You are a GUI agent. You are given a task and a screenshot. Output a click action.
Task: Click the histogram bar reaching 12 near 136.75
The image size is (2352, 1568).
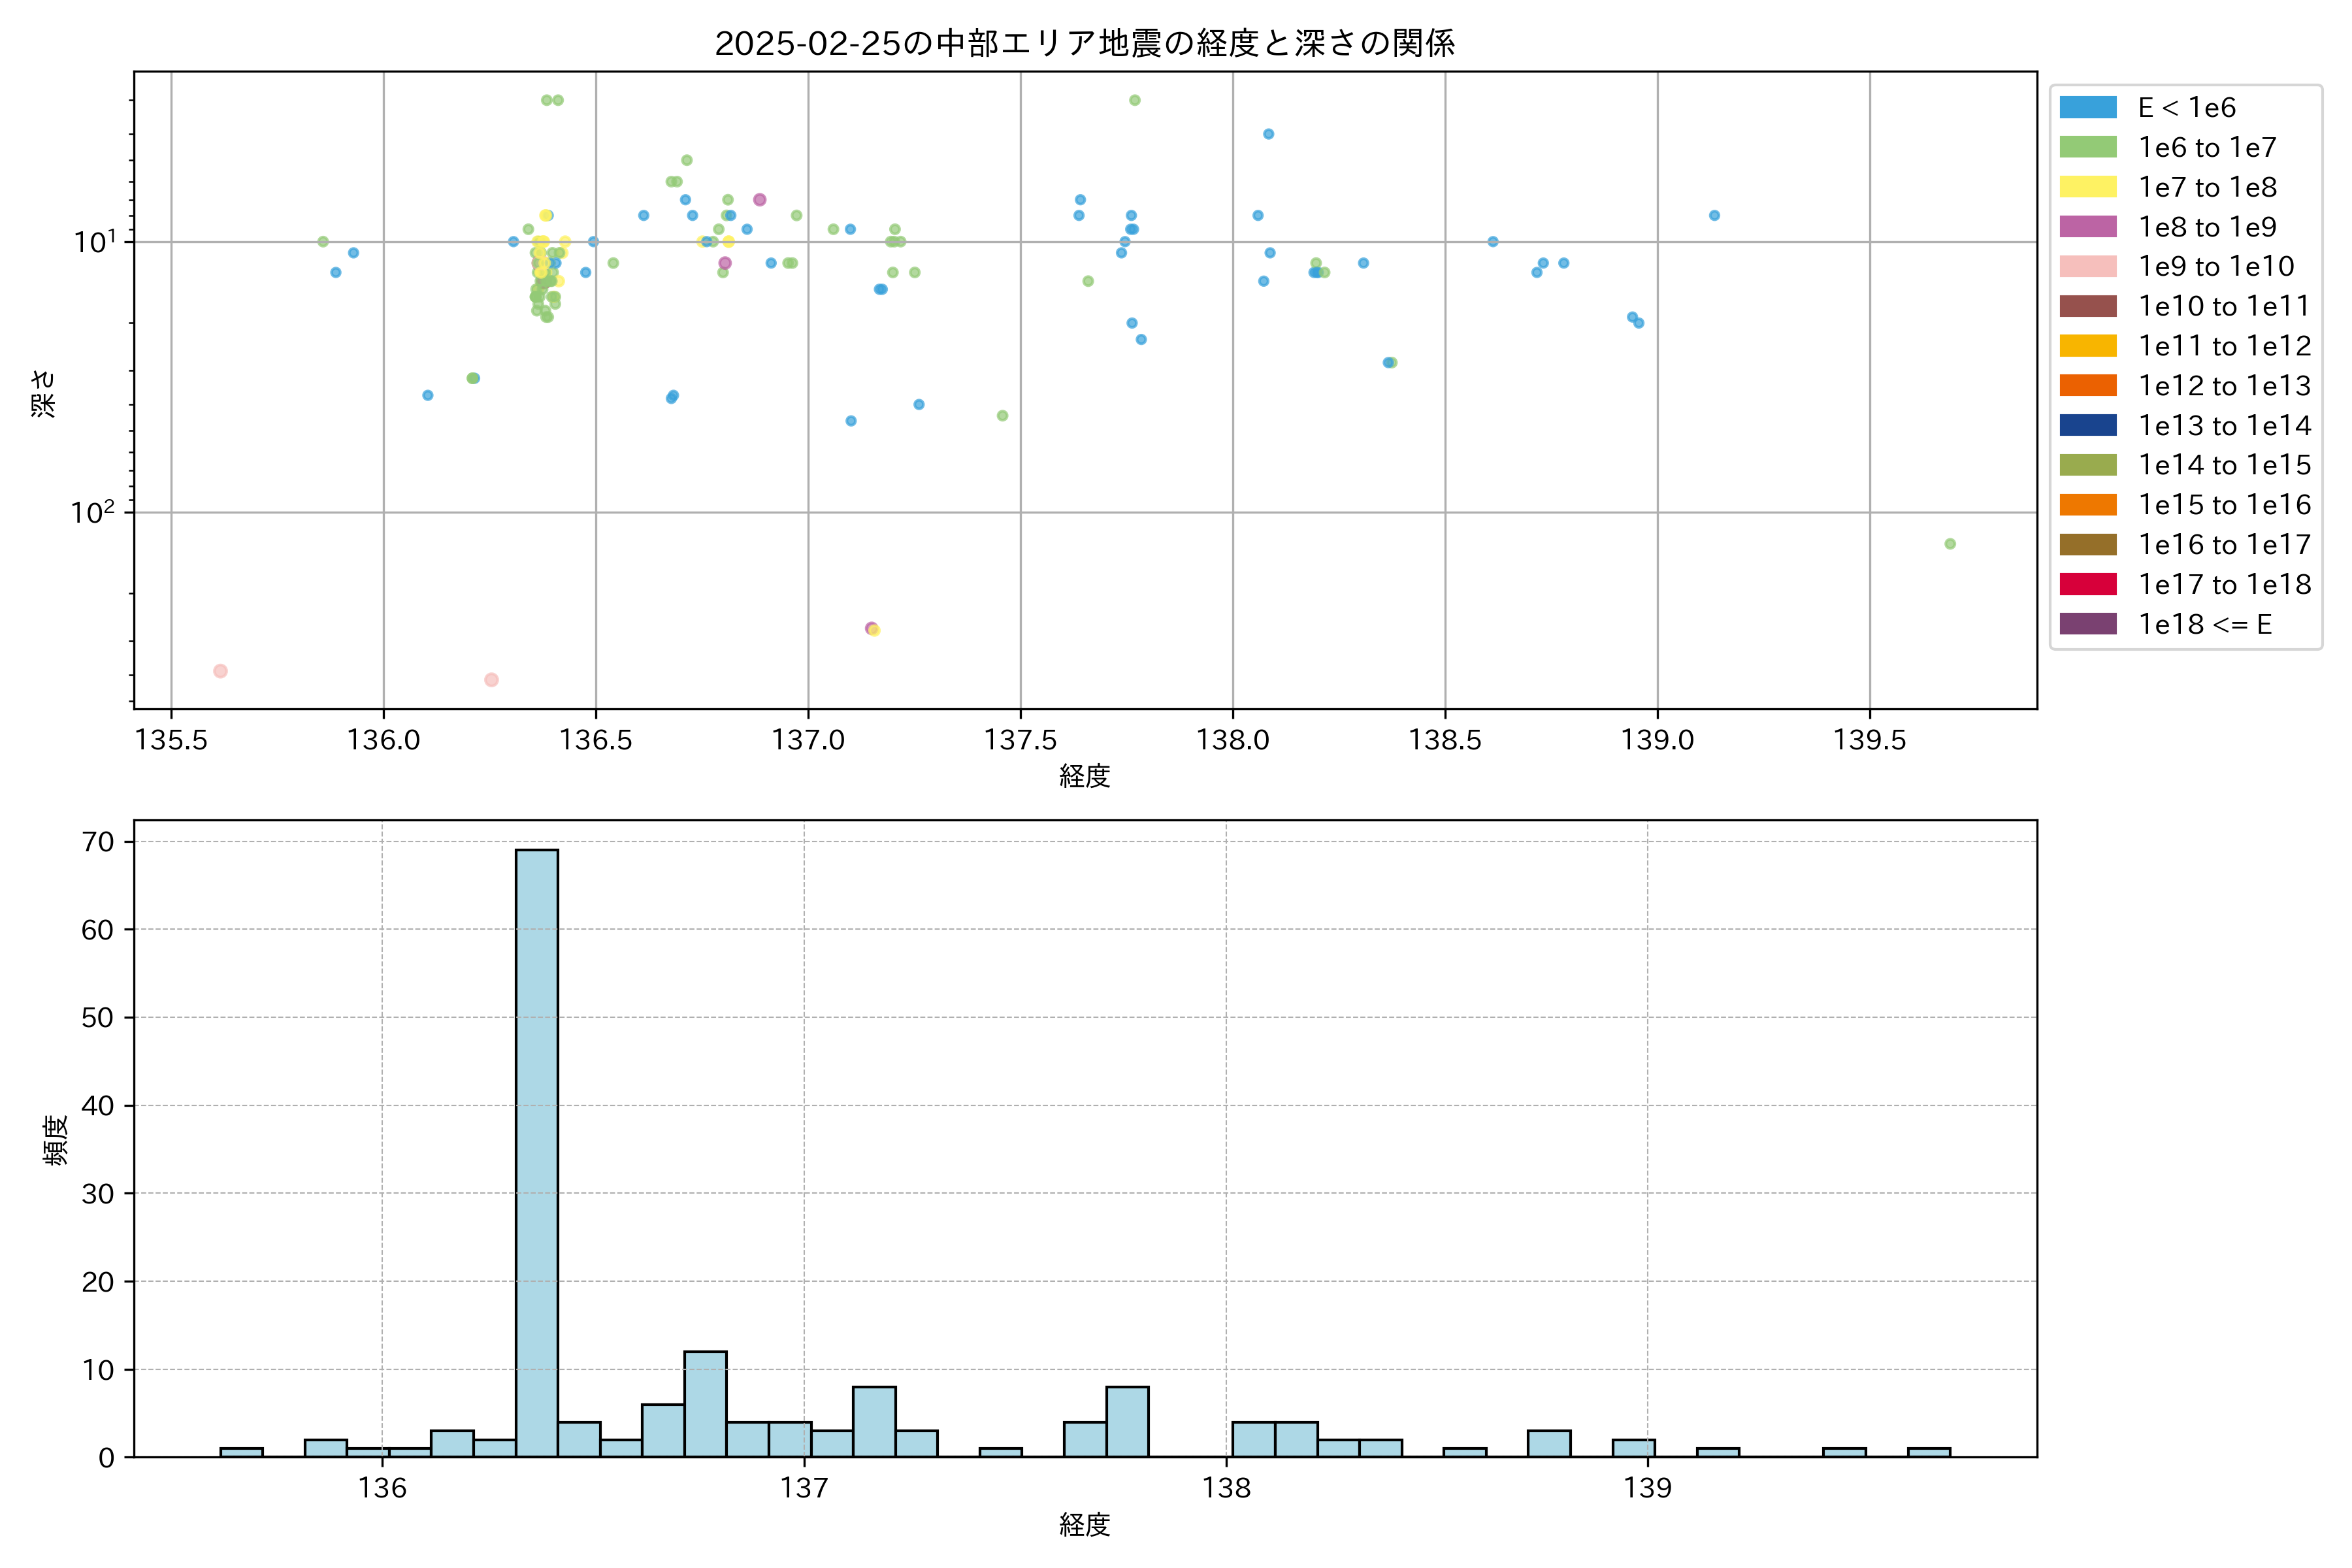(x=705, y=1403)
